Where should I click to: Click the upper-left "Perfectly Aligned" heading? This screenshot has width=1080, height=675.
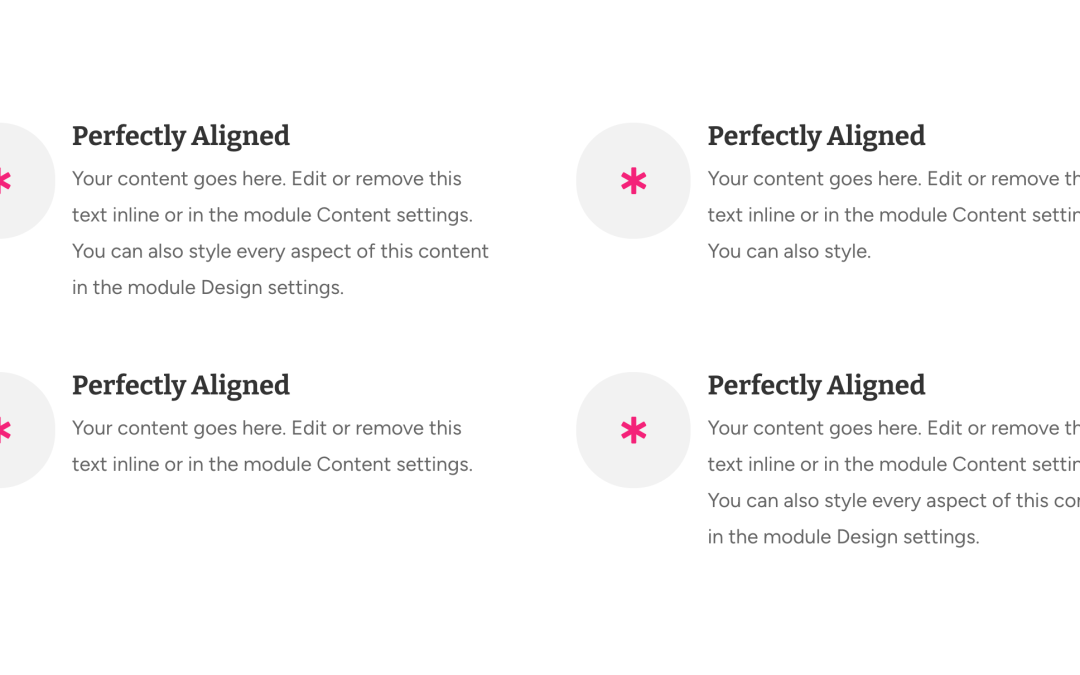pos(180,136)
